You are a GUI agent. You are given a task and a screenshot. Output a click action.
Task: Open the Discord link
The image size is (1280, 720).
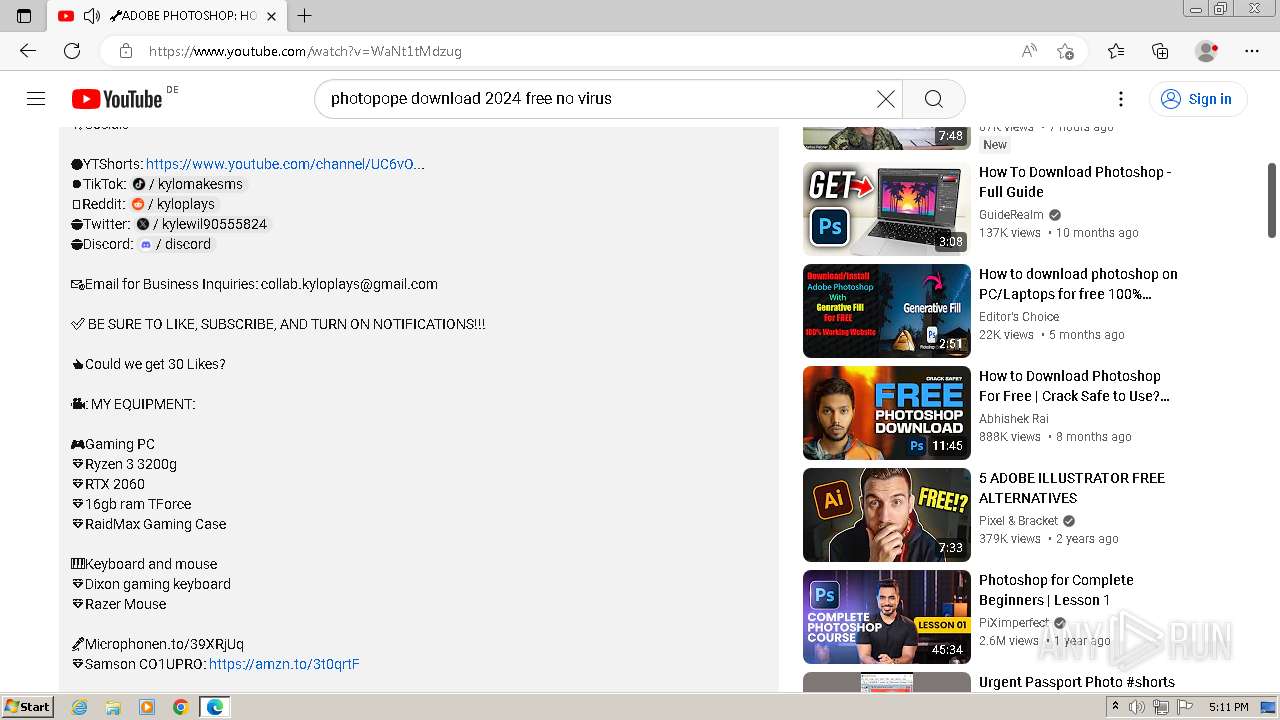pos(175,244)
